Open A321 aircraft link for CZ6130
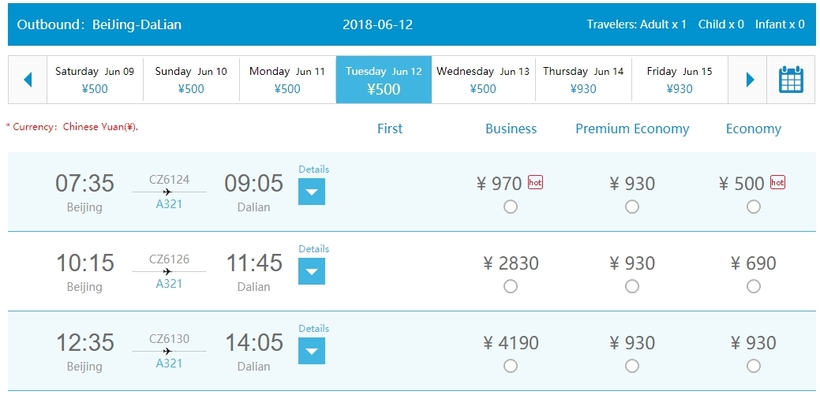This screenshot has width=820, height=395. 169,363
